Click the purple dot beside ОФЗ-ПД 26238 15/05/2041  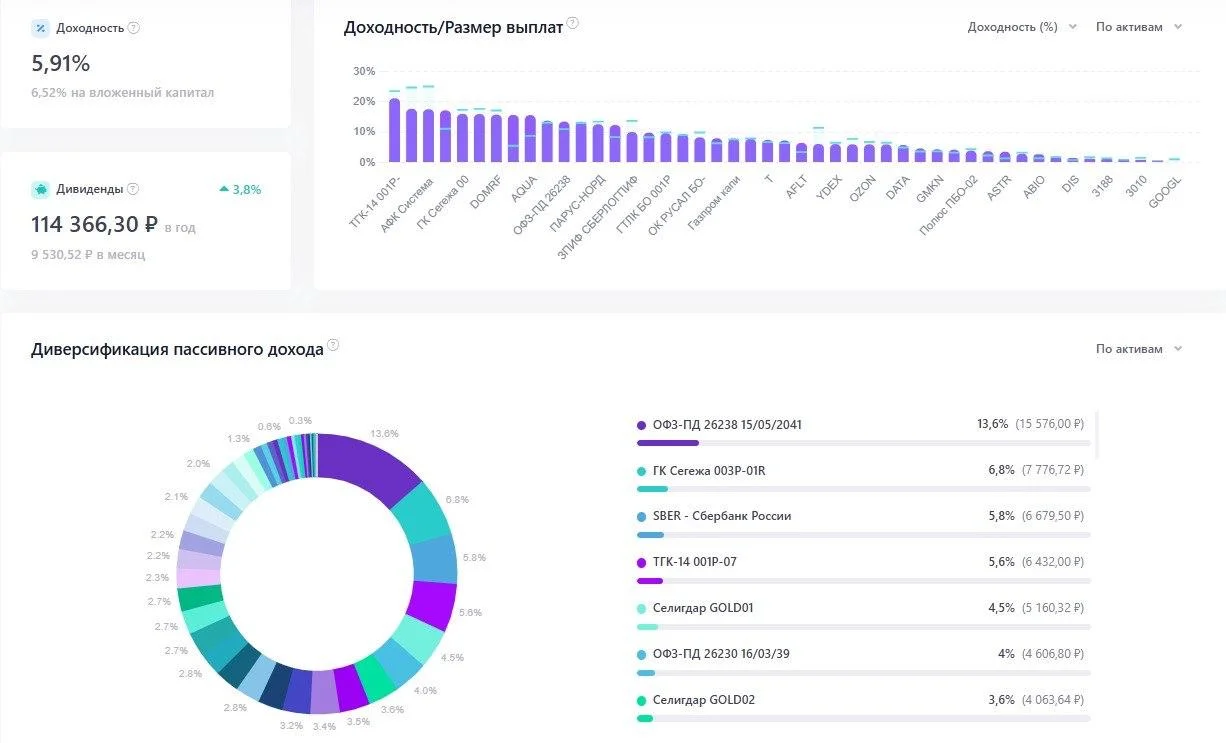641,425
